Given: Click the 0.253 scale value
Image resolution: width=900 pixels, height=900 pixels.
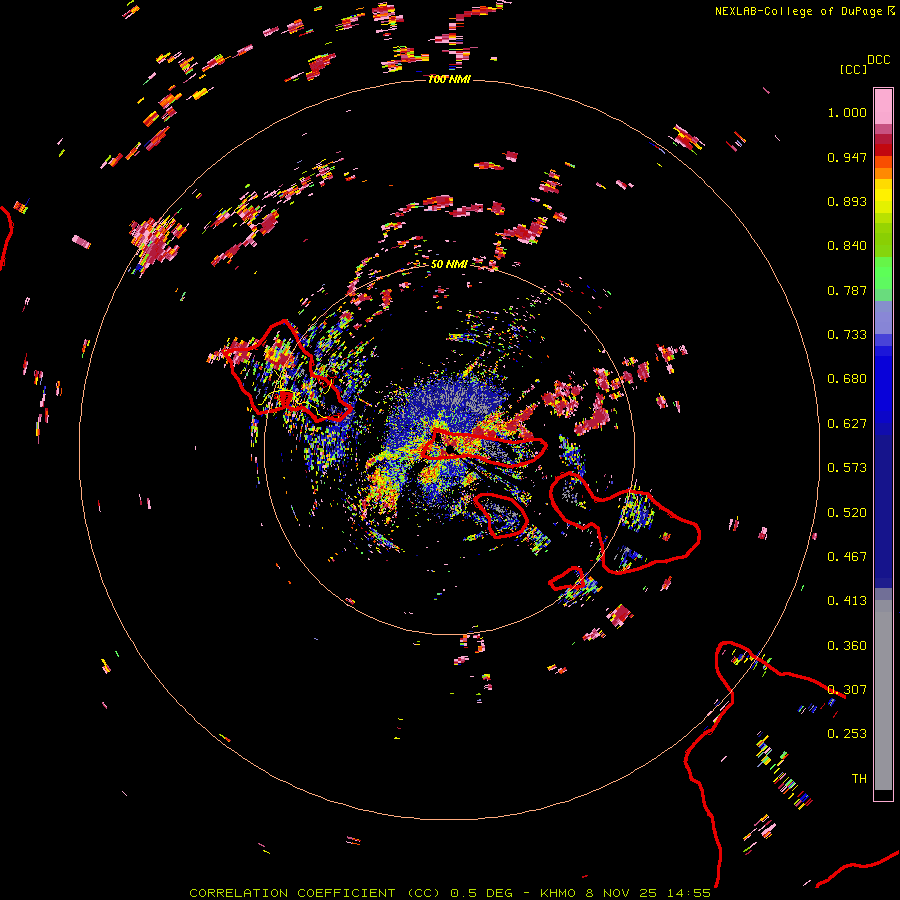Looking at the screenshot, I should [x=847, y=734].
